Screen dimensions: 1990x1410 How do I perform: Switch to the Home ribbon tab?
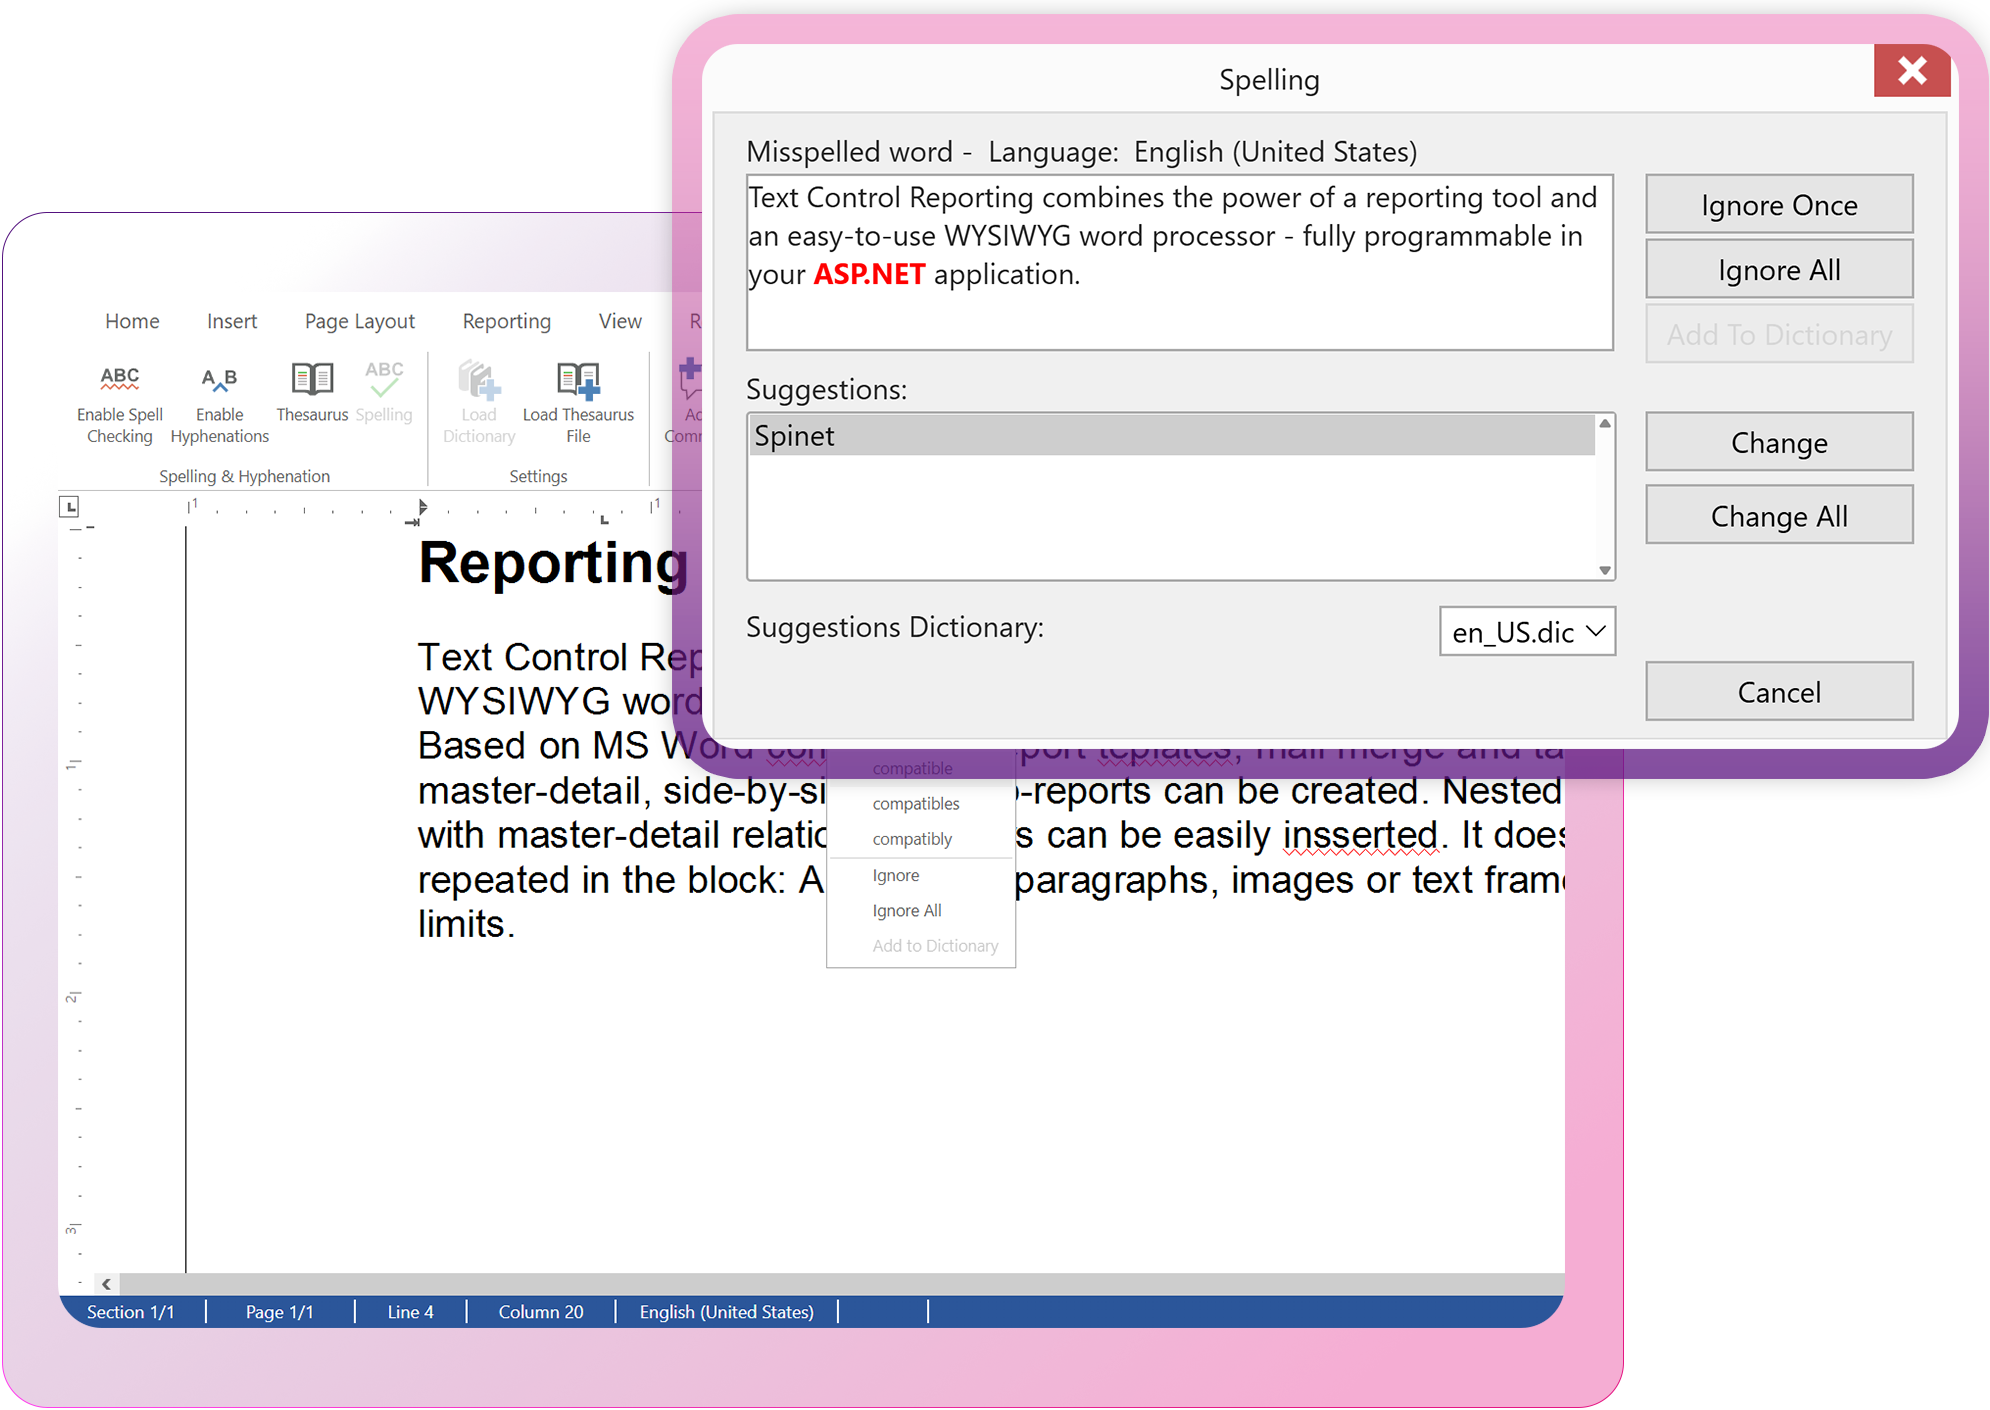click(x=132, y=321)
